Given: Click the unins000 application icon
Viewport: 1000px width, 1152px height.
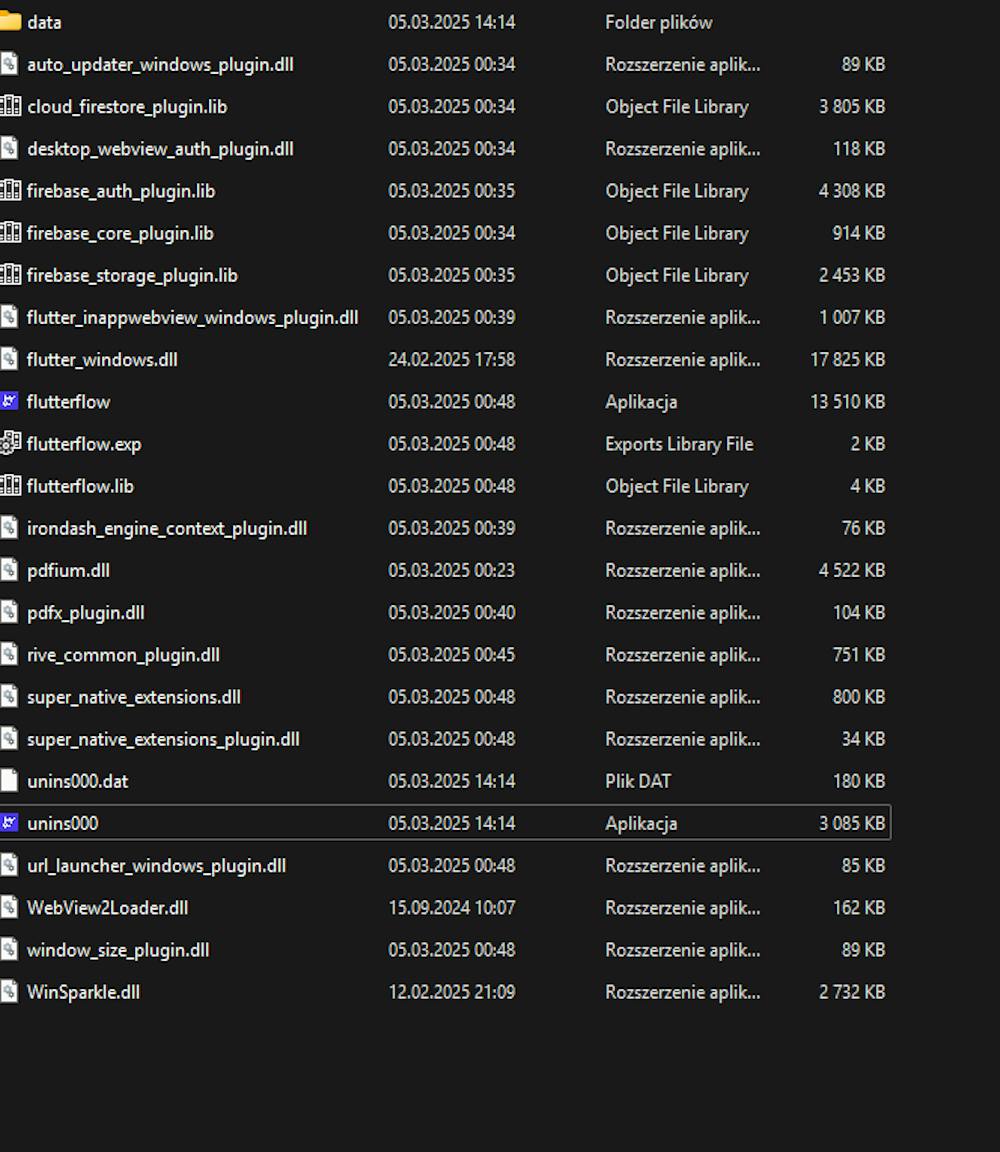Looking at the screenshot, I should pyautogui.click(x=9, y=823).
